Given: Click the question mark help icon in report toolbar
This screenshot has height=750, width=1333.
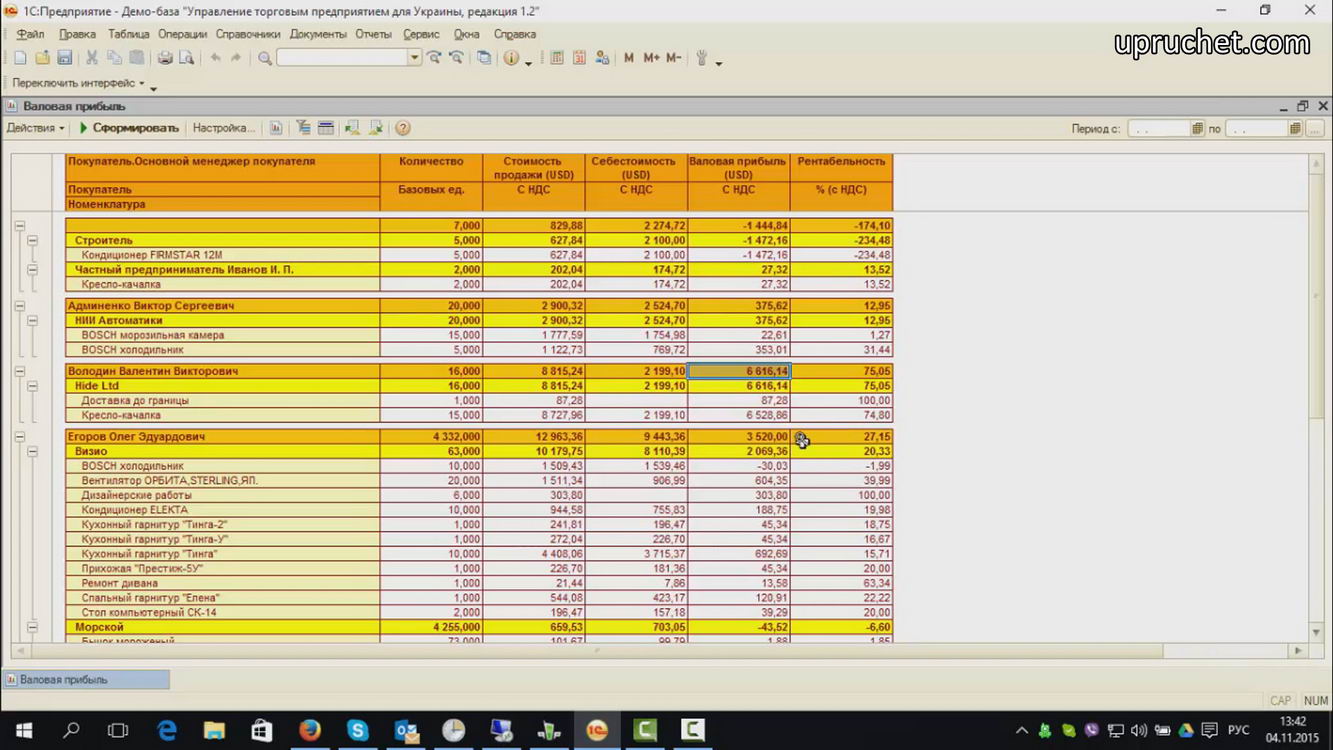Looking at the screenshot, I should click(403, 128).
